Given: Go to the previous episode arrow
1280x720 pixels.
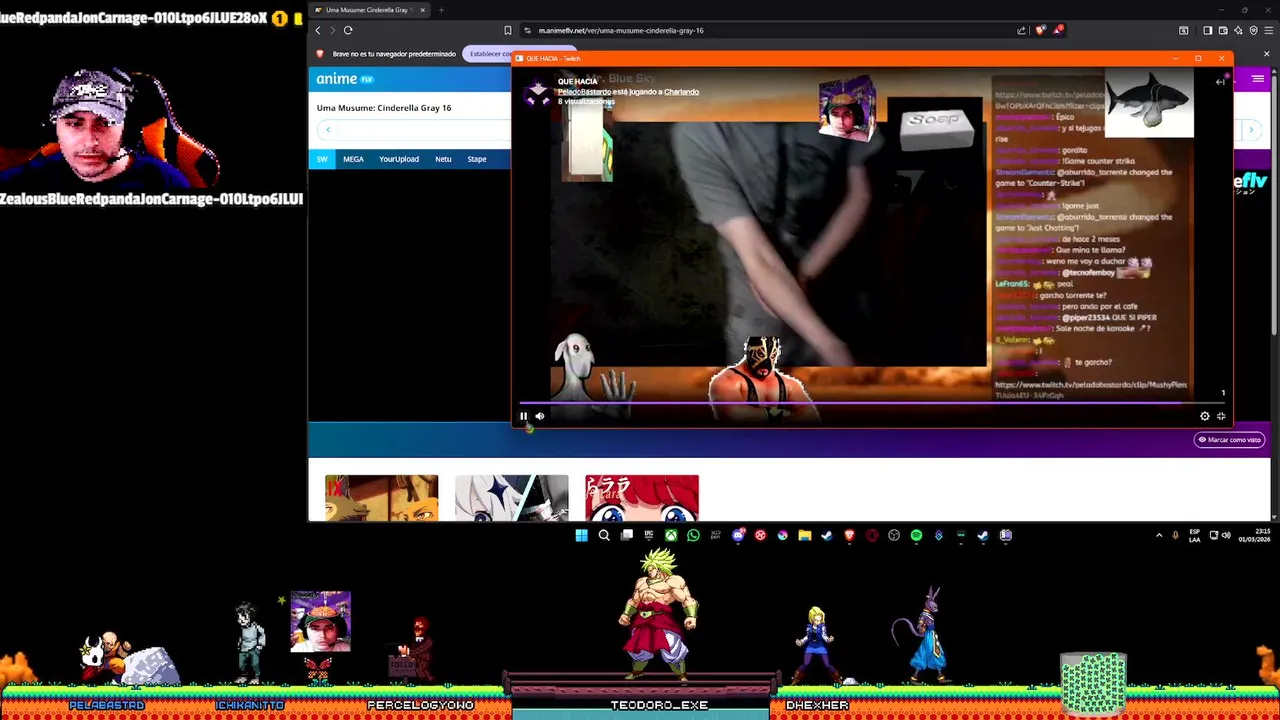Looking at the screenshot, I should 328,130.
